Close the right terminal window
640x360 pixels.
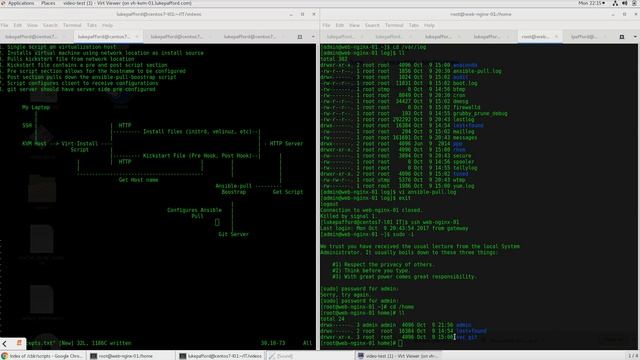pos(636,14)
